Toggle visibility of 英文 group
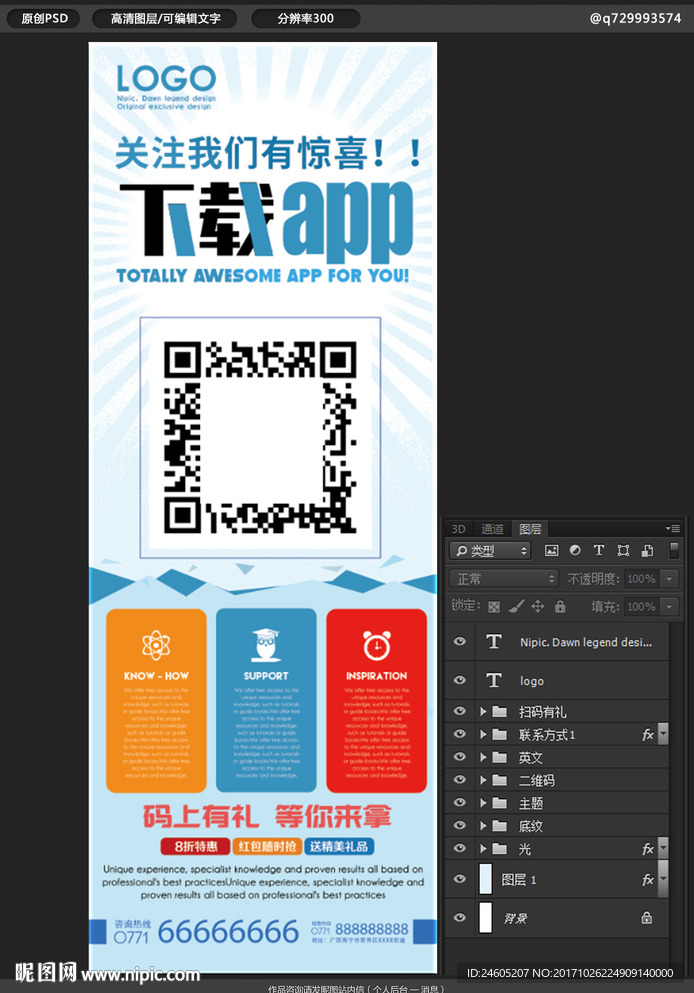Screen dimensions: 694x993 click(460, 757)
